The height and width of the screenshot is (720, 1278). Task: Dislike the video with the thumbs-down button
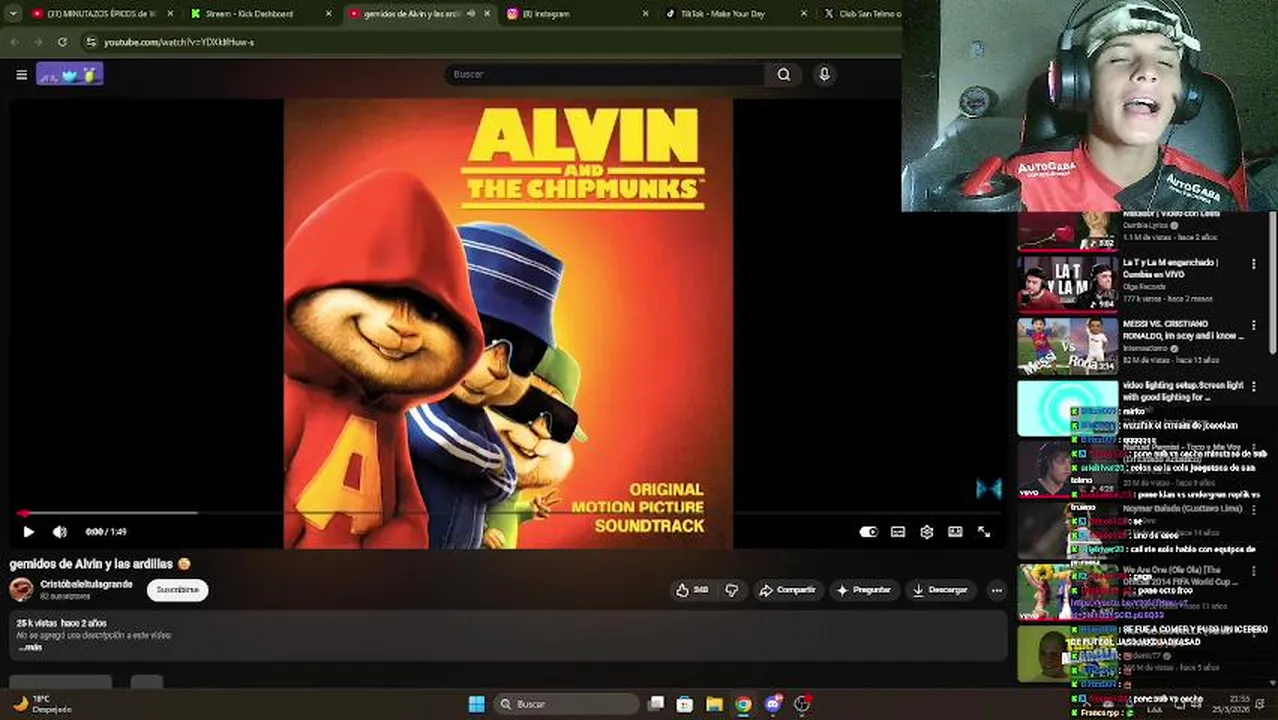click(732, 590)
